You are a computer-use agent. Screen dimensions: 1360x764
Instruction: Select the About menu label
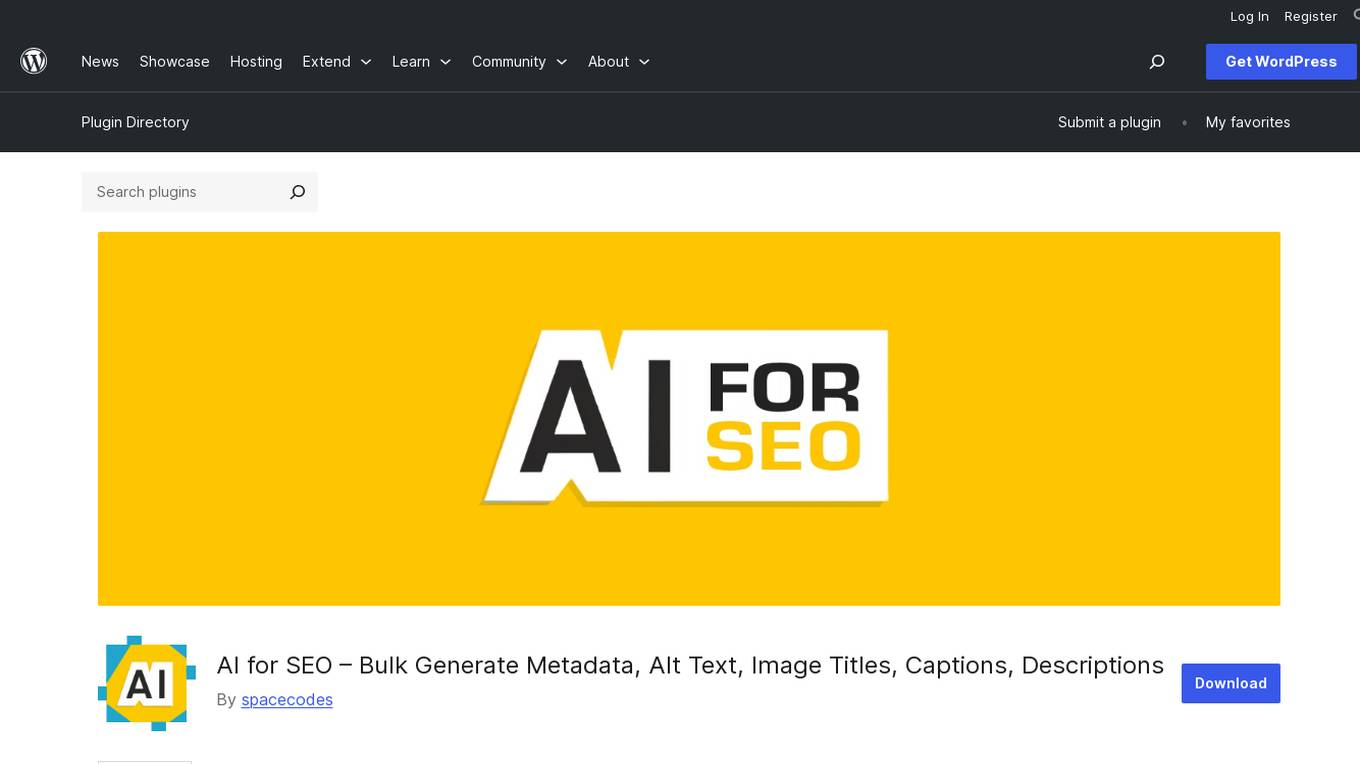(608, 62)
